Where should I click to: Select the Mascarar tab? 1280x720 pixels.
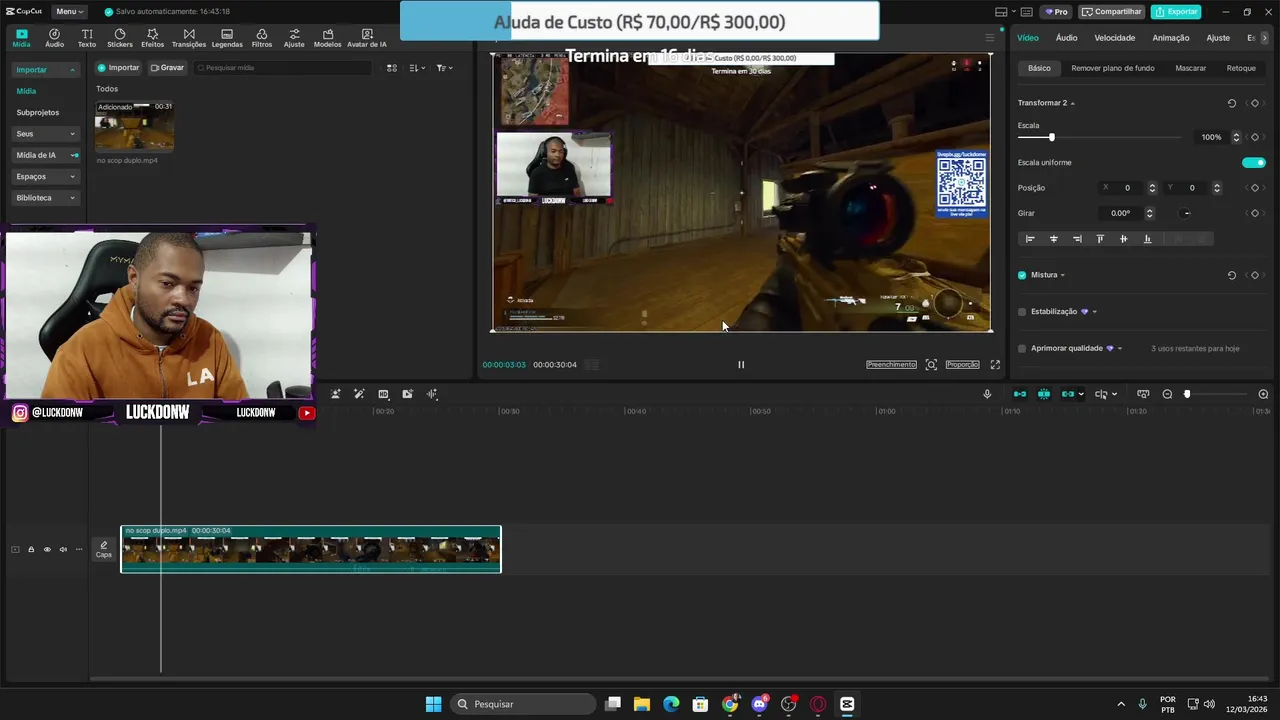[x=1190, y=68]
